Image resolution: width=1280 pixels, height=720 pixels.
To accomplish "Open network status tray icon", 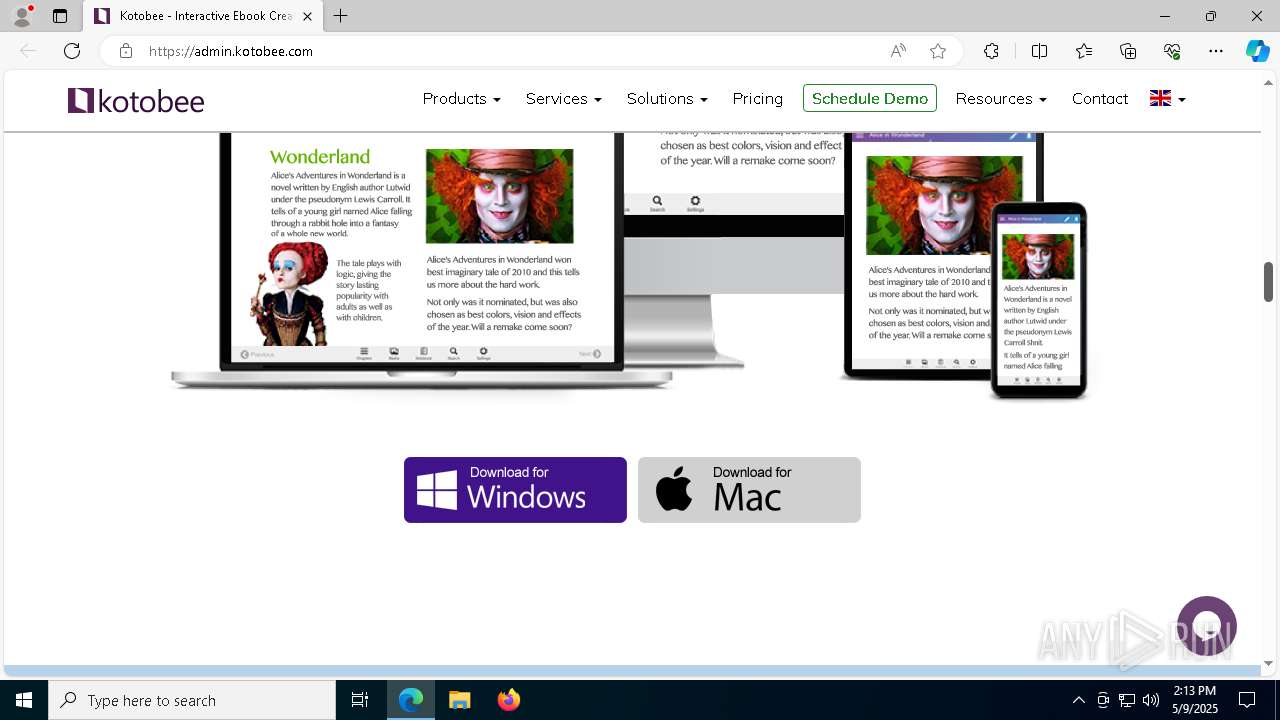I will coord(1127,700).
